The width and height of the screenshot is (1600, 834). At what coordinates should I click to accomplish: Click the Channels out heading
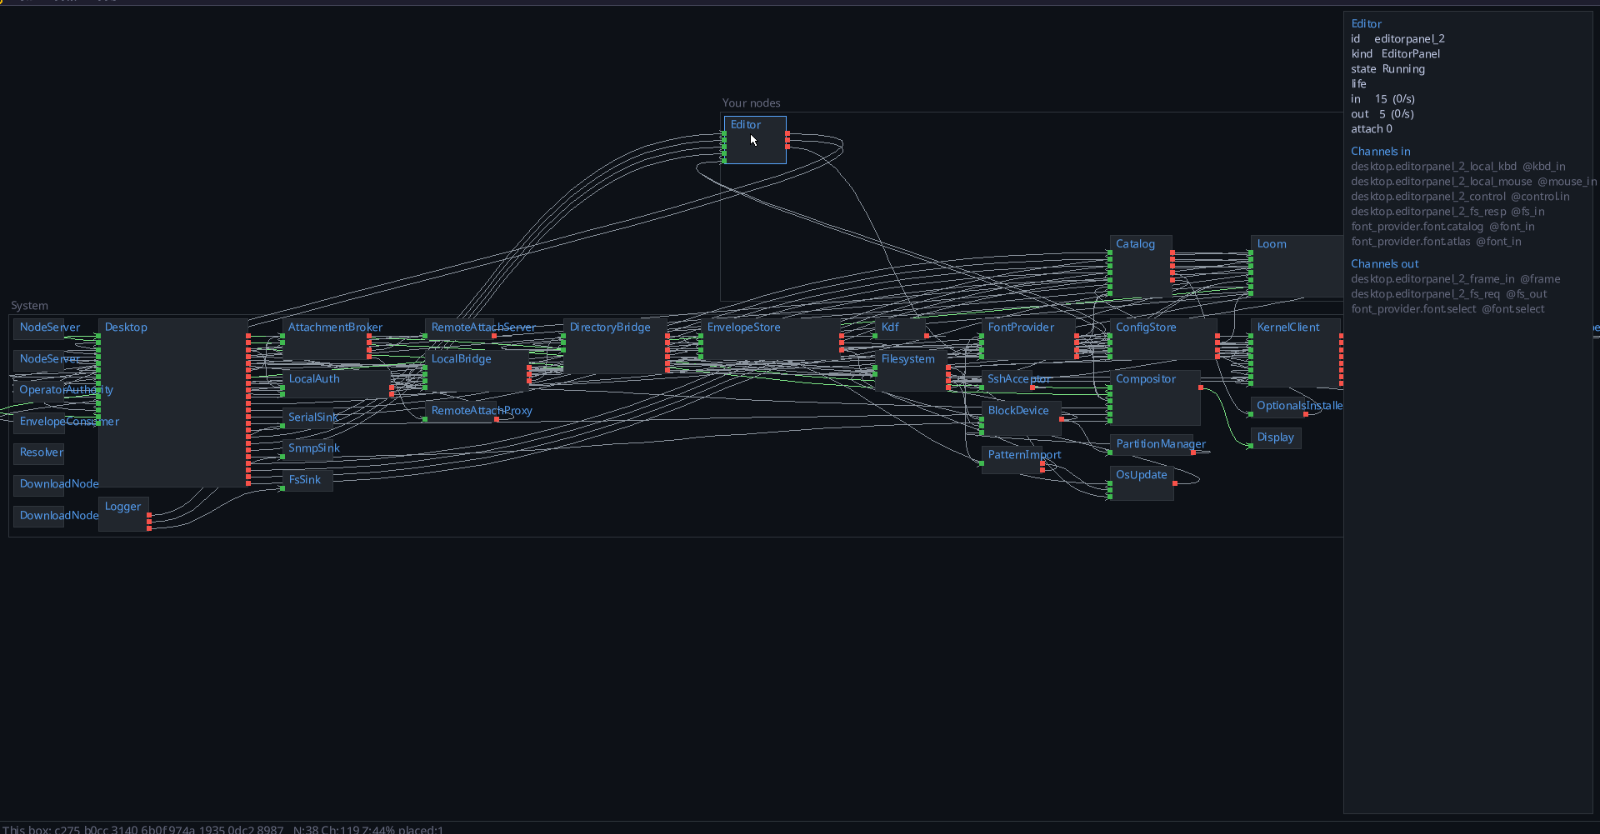(x=1384, y=264)
